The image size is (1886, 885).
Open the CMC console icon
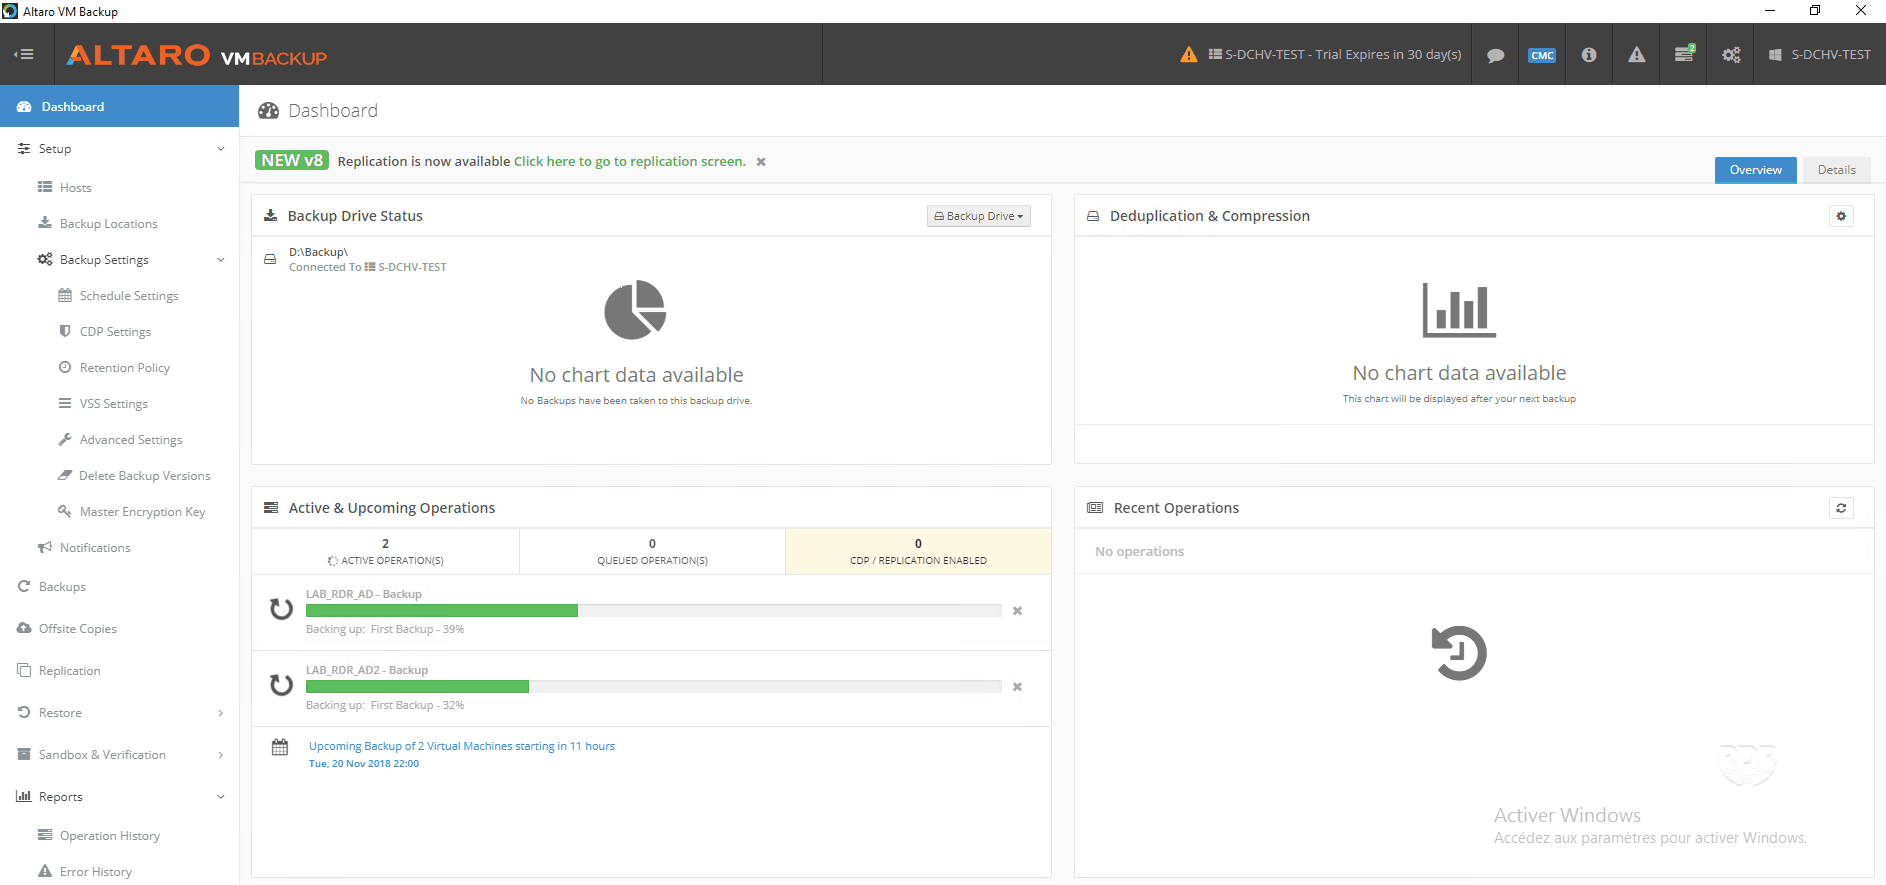coord(1542,55)
